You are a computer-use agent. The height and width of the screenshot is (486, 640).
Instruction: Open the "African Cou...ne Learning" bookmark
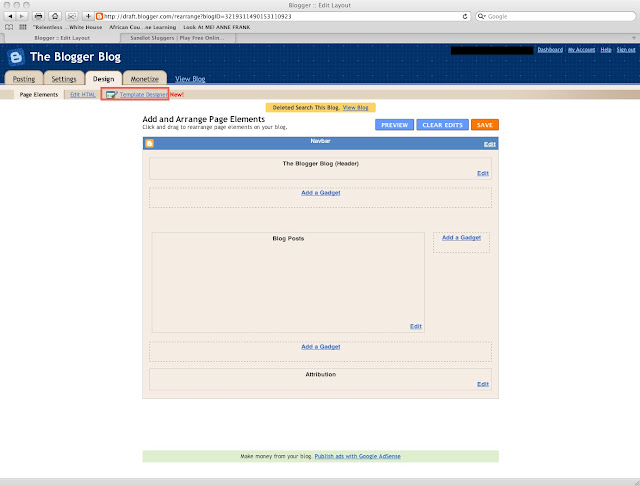[142, 27]
